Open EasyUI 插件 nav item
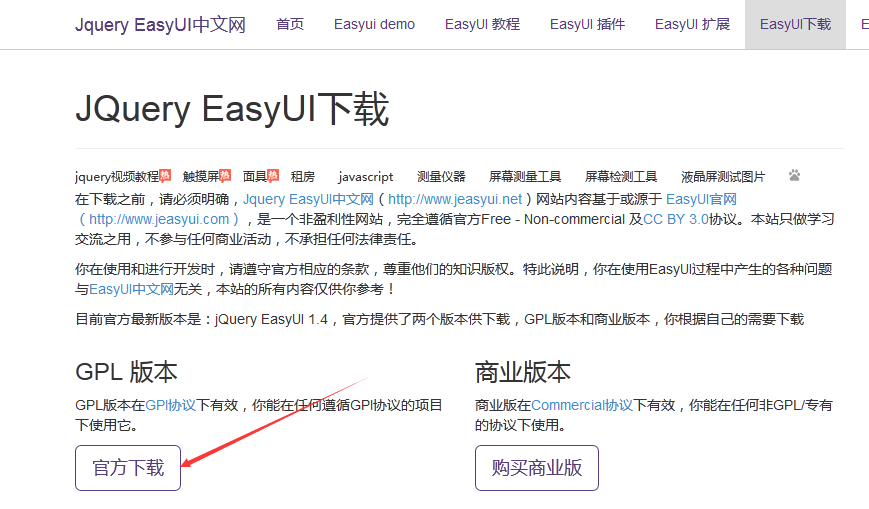Image resolution: width=869 pixels, height=509 pixels. click(587, 24)
